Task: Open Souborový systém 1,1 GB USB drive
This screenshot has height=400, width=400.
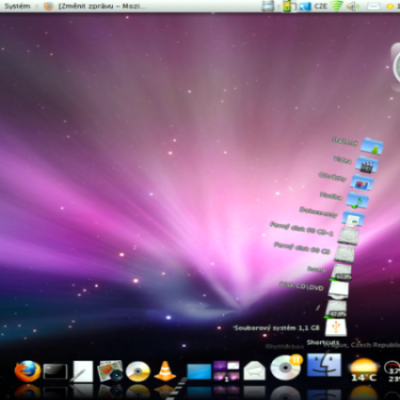Action: point(336,327)
